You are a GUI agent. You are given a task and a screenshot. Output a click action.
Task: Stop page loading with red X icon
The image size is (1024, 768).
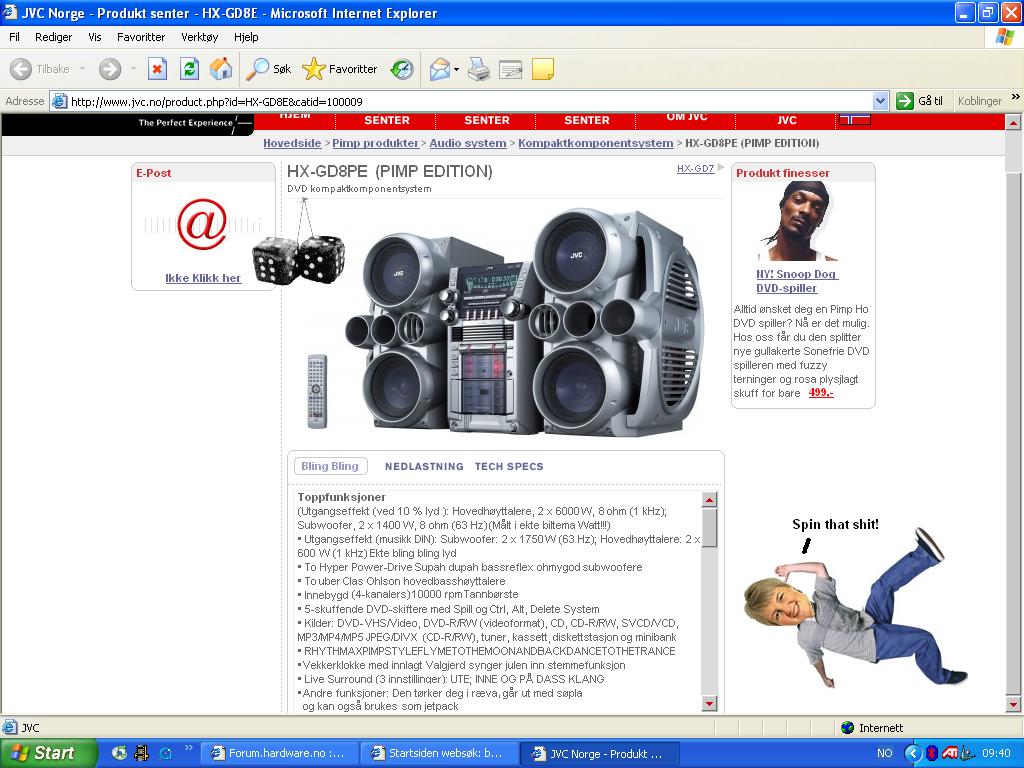coord(157,69)
